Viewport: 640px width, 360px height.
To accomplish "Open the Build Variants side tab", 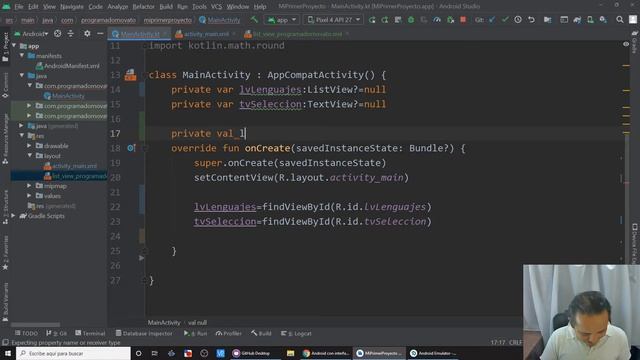I will tap(5, 301).
